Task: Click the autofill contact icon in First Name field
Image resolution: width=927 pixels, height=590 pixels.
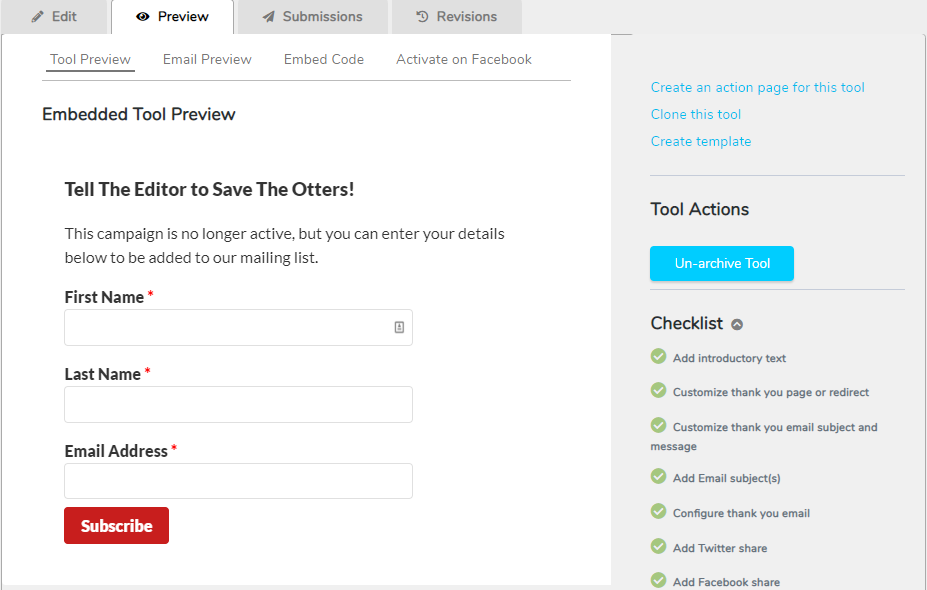Action: 399,327
